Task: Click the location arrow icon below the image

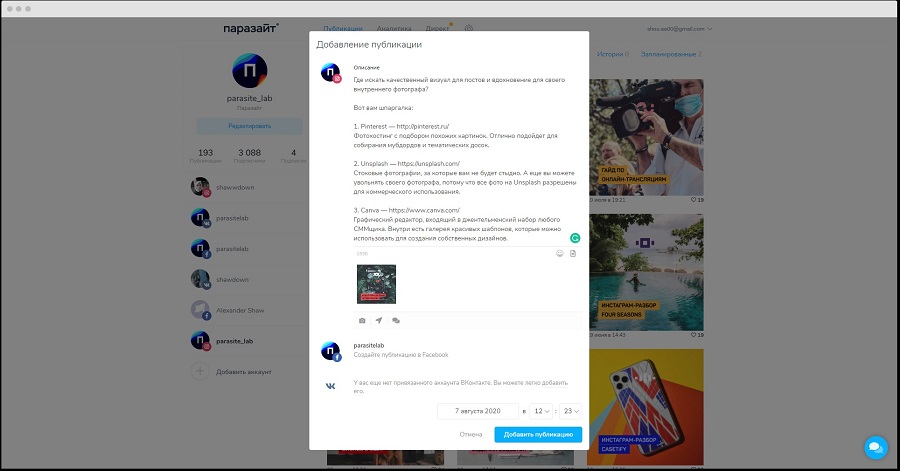Action: tap(379, 321)
